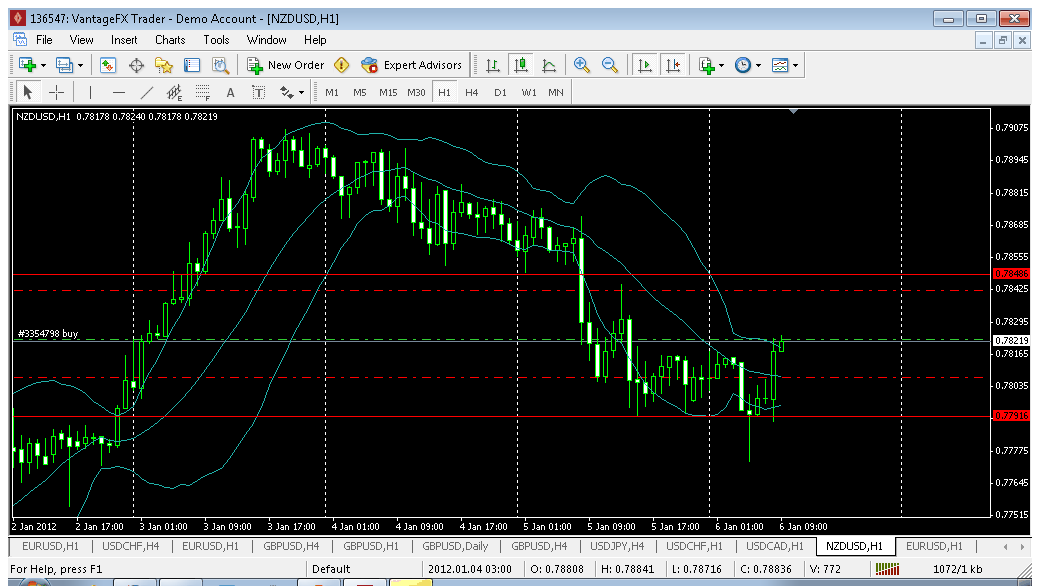
Task: Toggle chart Auto Scroll icon
Action: click(x=644, y=65)
